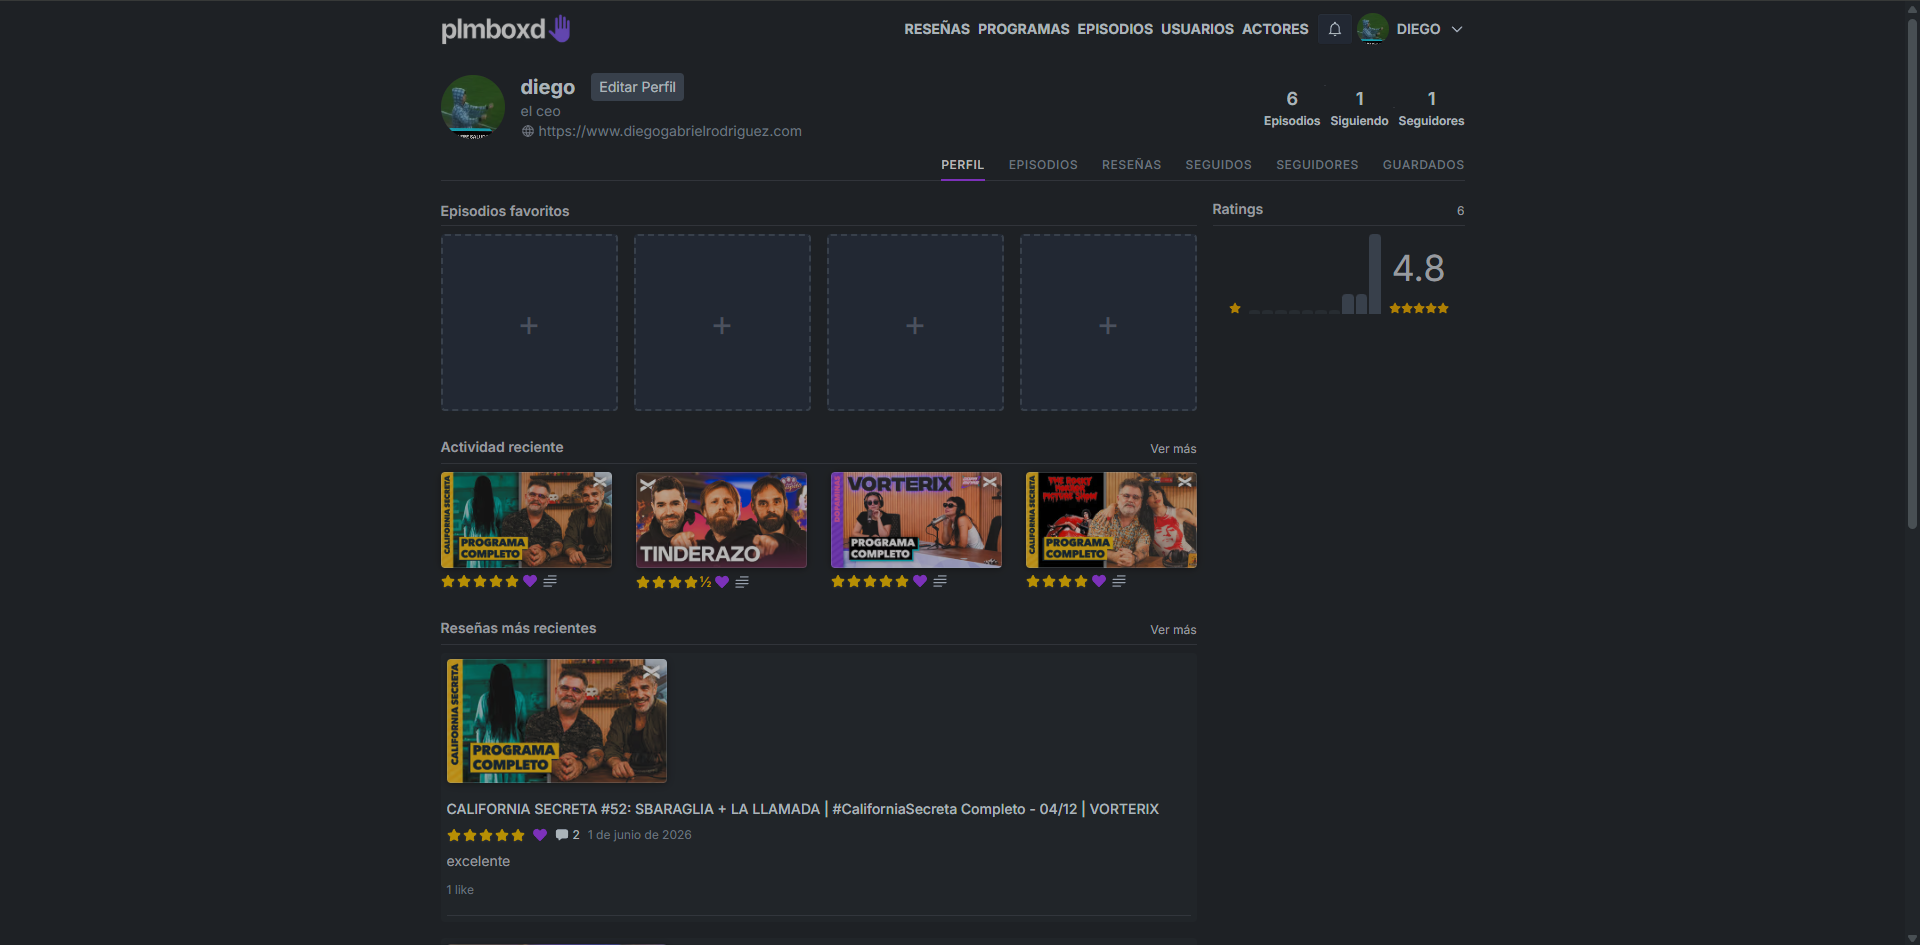Click the review date '1 de junio de 2026'
Screen dimensions: 1920x945
(x=639, y=835)
